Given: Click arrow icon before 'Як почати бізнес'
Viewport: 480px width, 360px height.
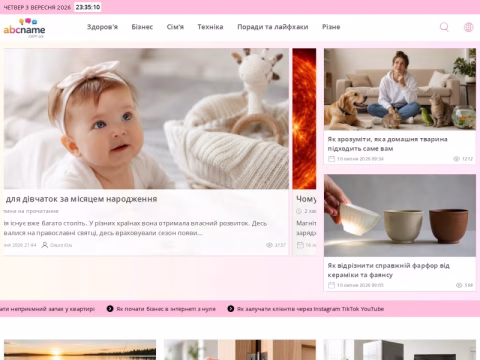Looking at the screenshot, I should (x=110, y=309).
